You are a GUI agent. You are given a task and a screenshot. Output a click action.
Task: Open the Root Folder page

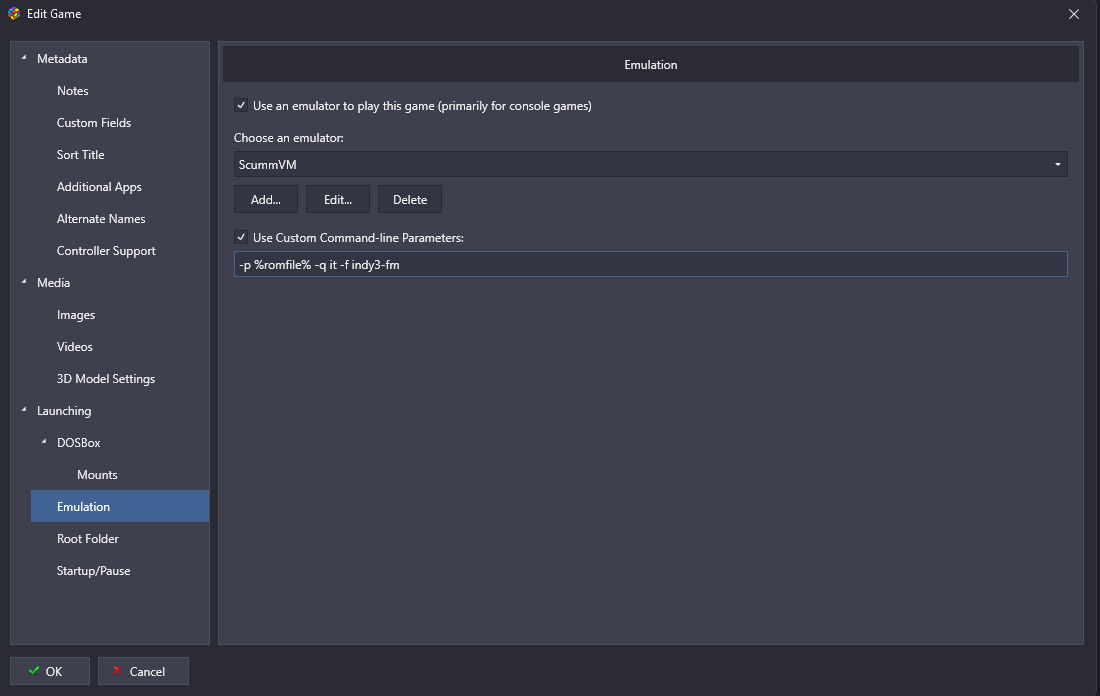88,539
